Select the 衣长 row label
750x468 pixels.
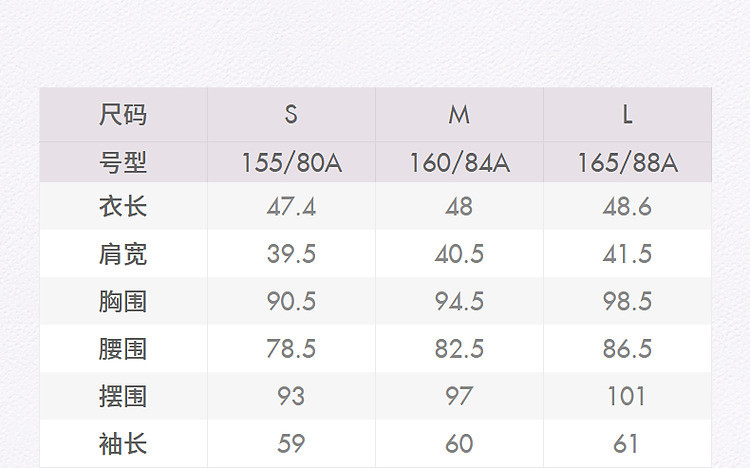123,207
